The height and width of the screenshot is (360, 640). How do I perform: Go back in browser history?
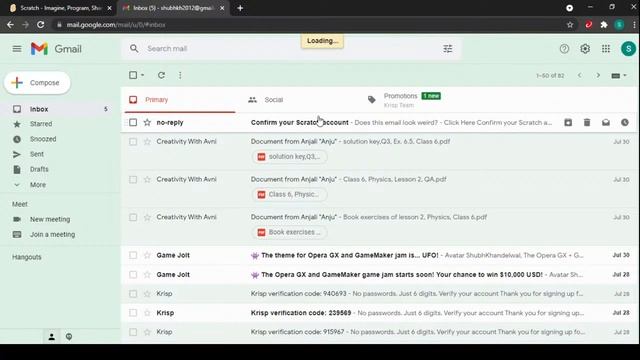pos(10,25)
